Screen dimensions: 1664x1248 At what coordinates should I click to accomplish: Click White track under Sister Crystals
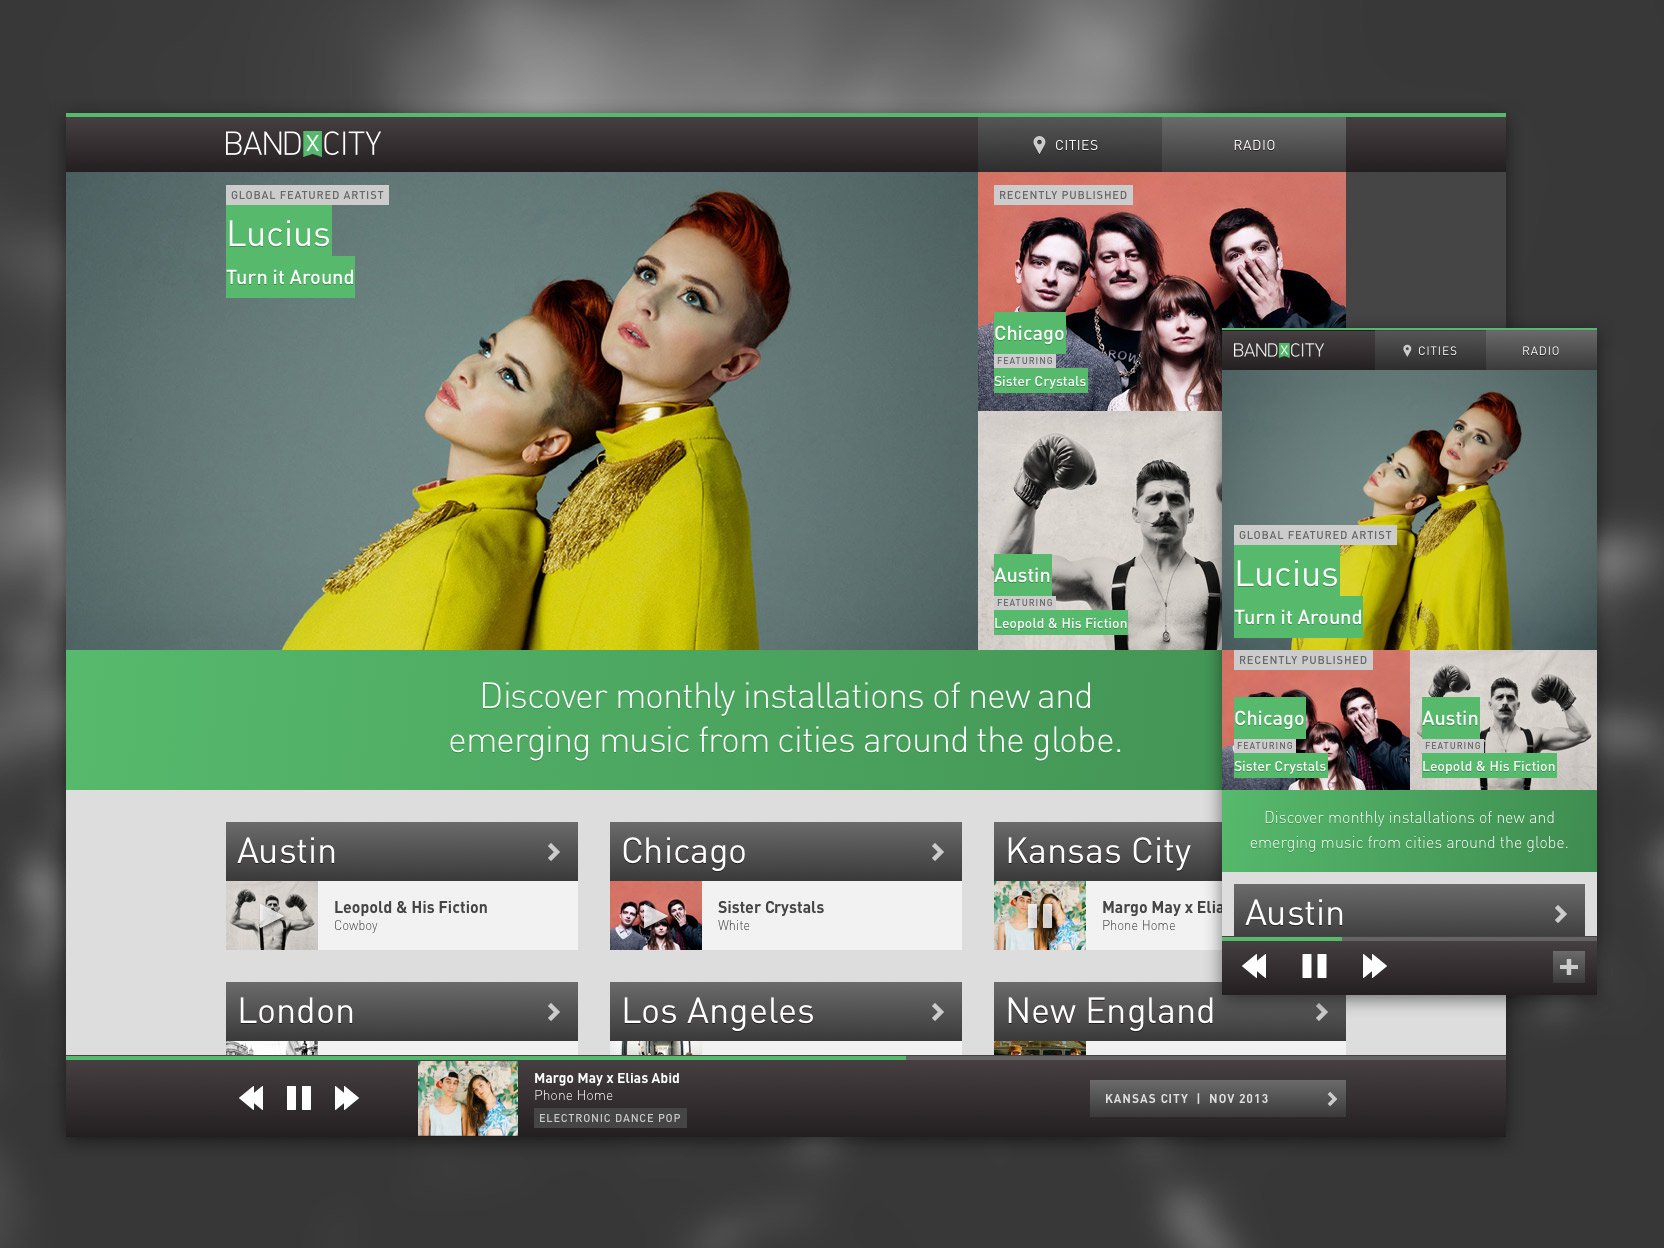pos(734,926)
